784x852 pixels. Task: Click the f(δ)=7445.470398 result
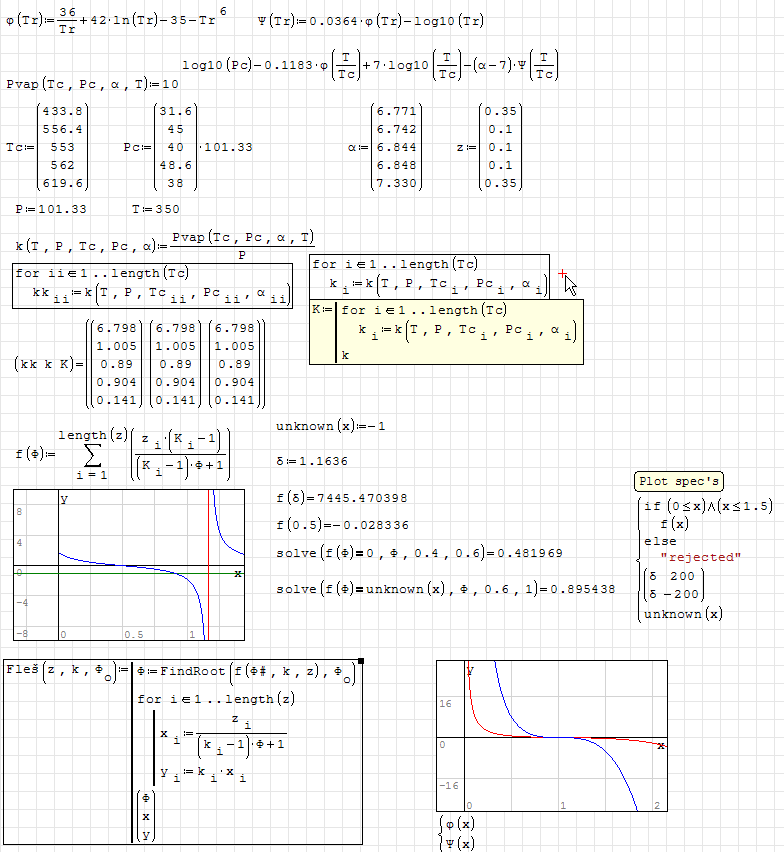tap(340, 497)
